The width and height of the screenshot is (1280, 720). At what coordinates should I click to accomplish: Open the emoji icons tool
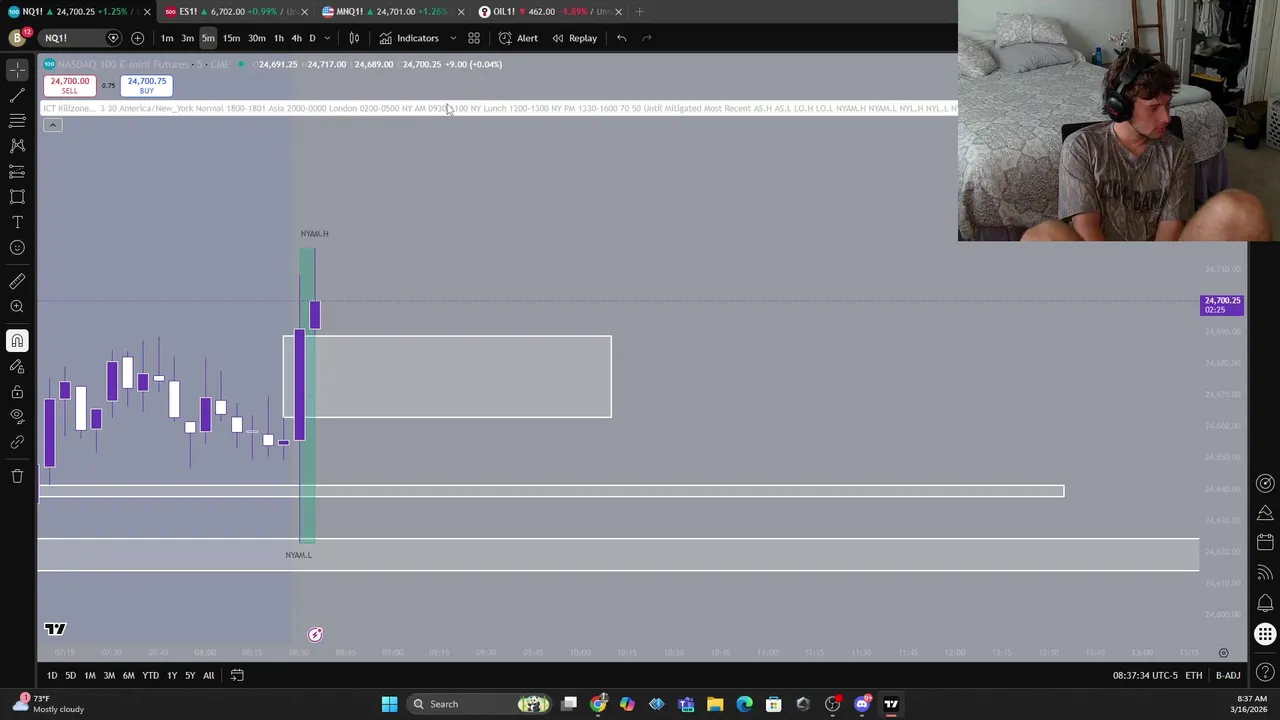coord(17,248)
